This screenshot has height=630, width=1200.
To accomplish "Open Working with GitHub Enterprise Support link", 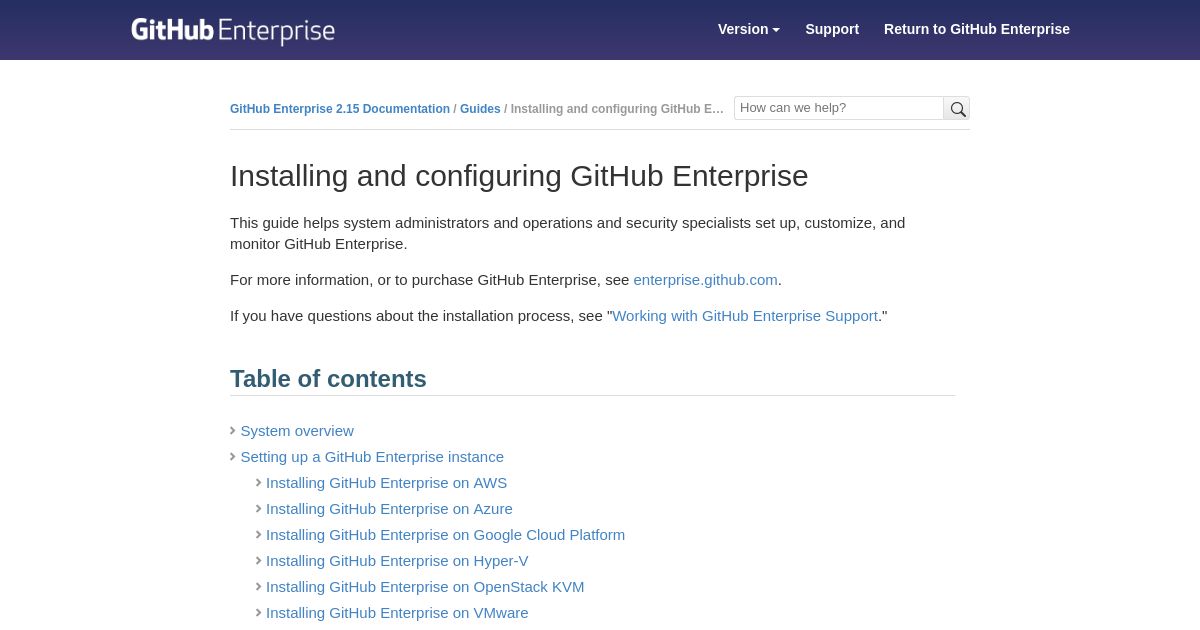I will (745, 316).
